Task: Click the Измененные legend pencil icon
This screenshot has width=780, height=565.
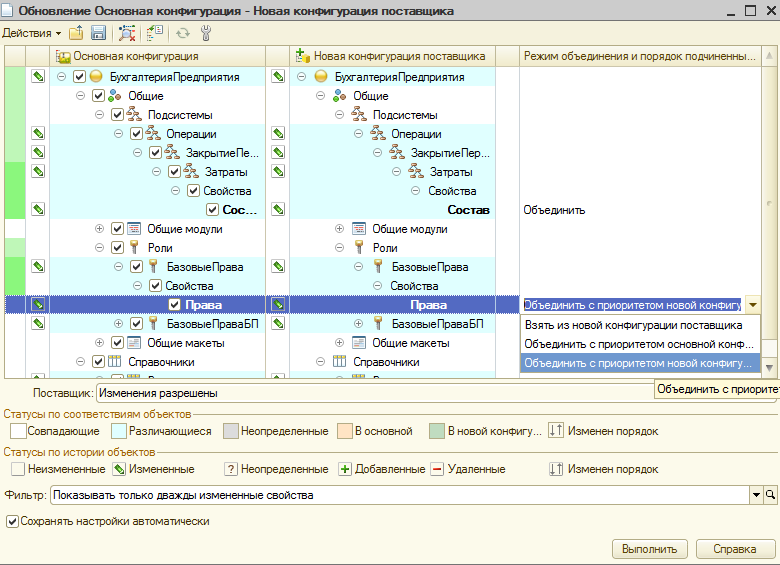Action: 119,469
